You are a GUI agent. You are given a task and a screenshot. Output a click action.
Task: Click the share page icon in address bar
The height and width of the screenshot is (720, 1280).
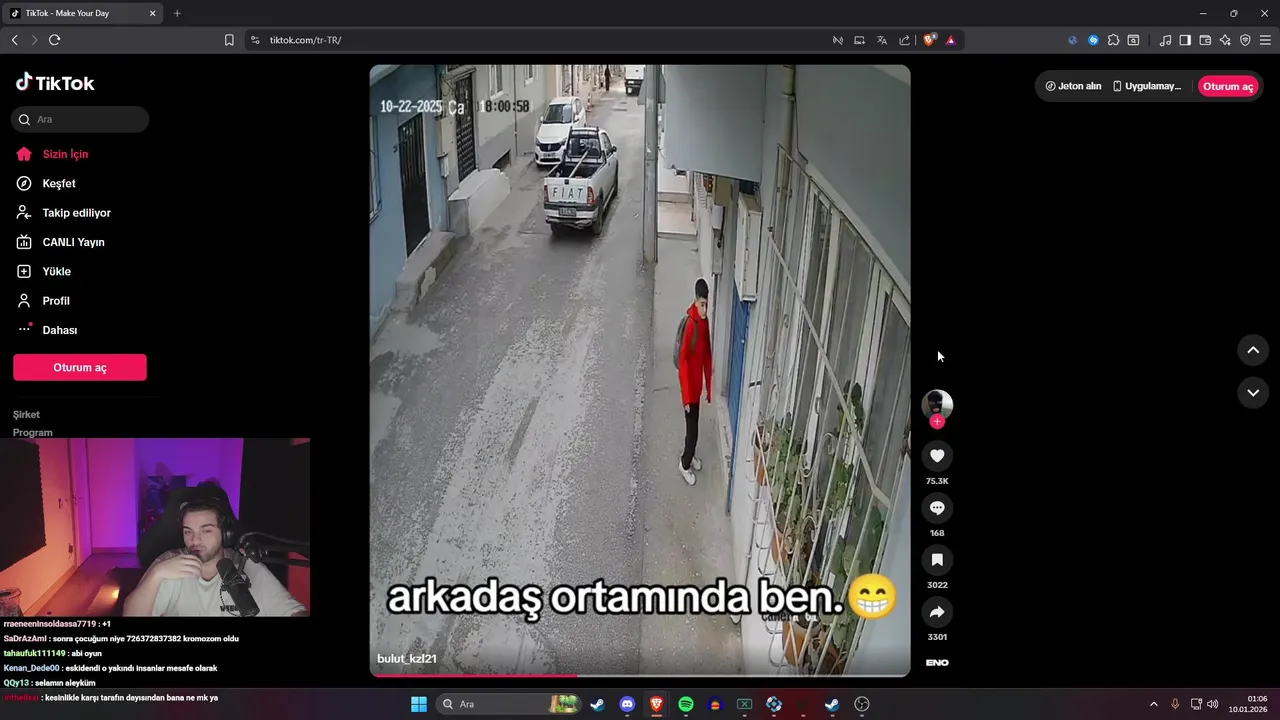pyautogui.click(x=905, y=40)
